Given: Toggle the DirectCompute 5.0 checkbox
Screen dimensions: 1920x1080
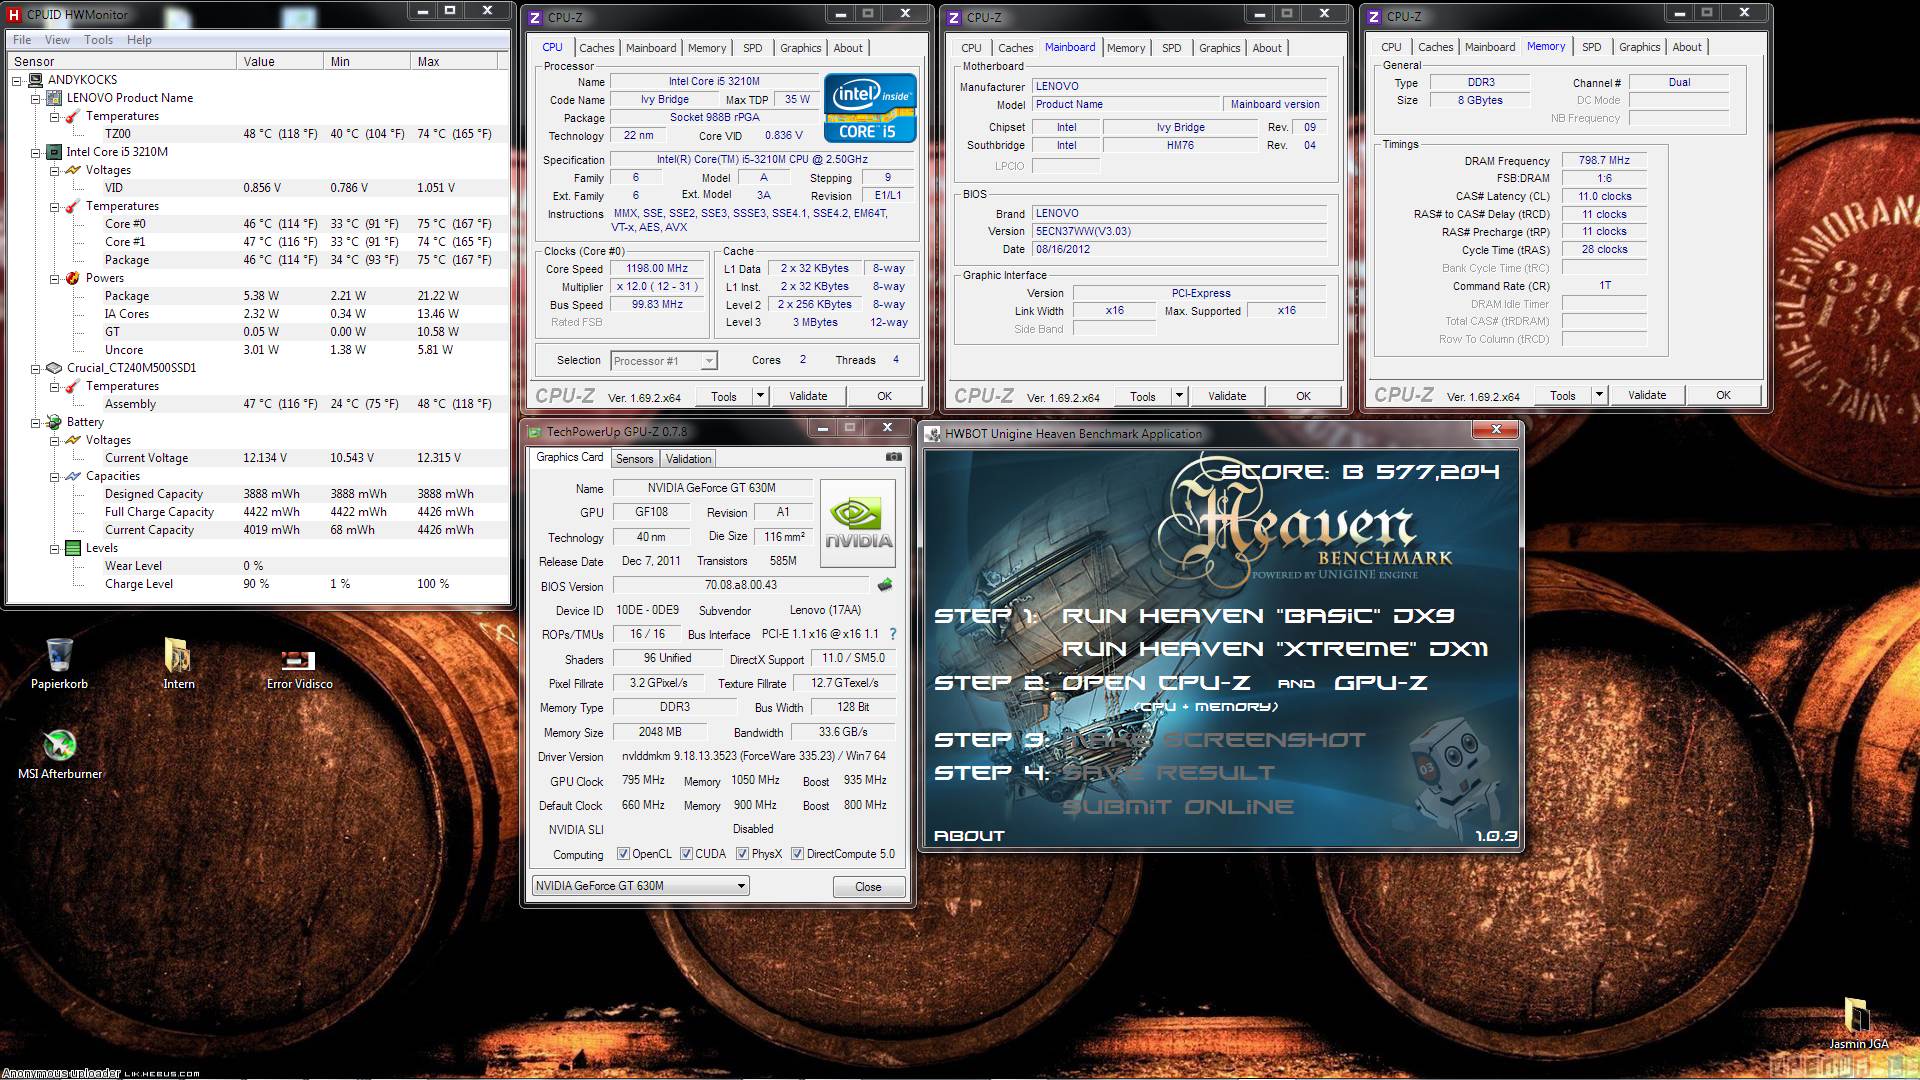Looking at the screenshot, I should pyautogui.click(x=797, y=854).
